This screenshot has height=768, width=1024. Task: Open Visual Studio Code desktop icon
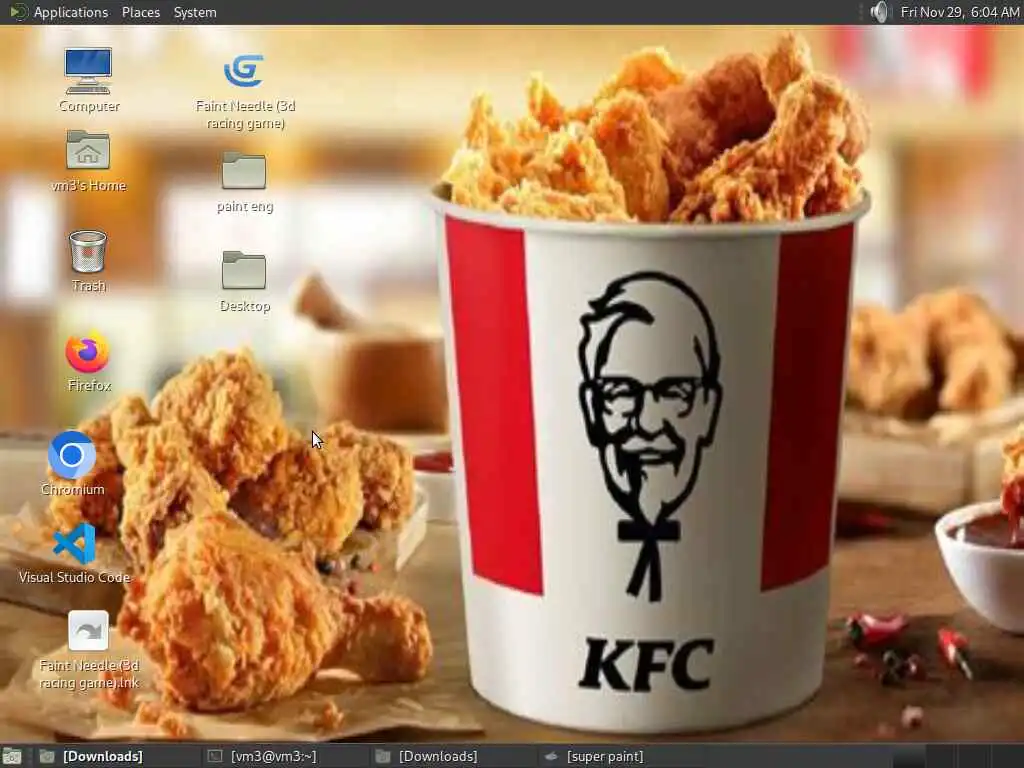pyautogui.click(x=74, y=543)
